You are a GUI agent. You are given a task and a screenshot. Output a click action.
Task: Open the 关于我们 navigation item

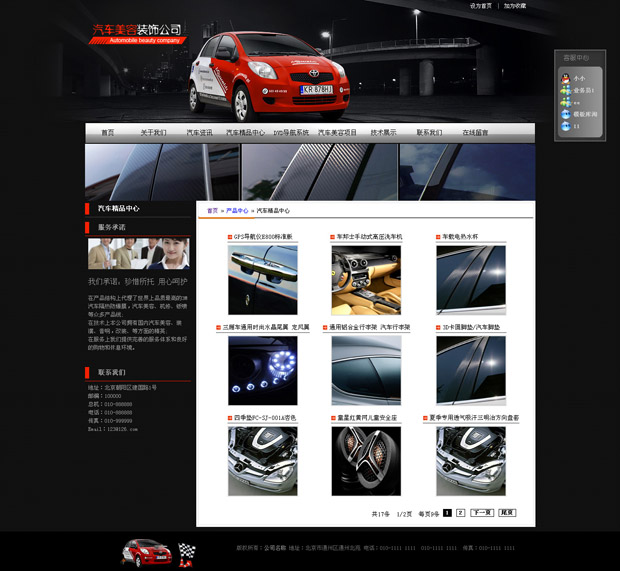[x=153, y=133]
